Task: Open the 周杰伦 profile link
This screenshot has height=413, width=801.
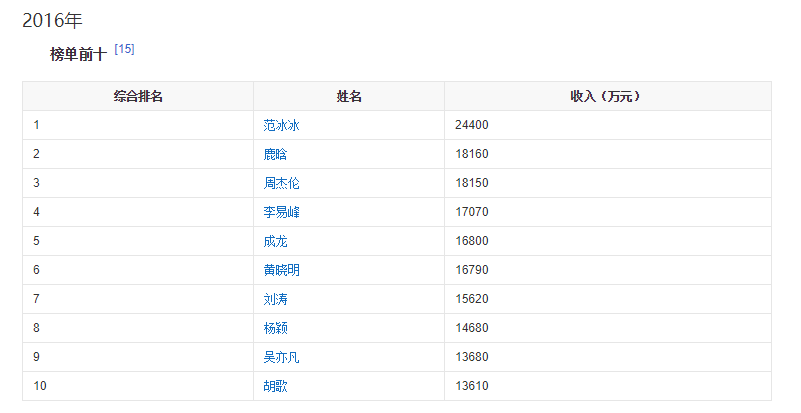Action: [x=281, y=183]
